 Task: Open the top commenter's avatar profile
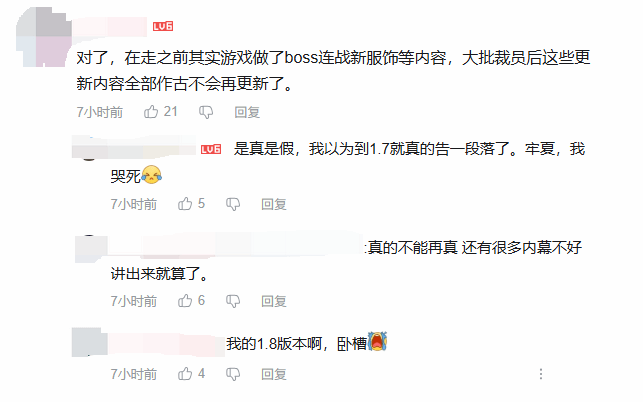43,37
